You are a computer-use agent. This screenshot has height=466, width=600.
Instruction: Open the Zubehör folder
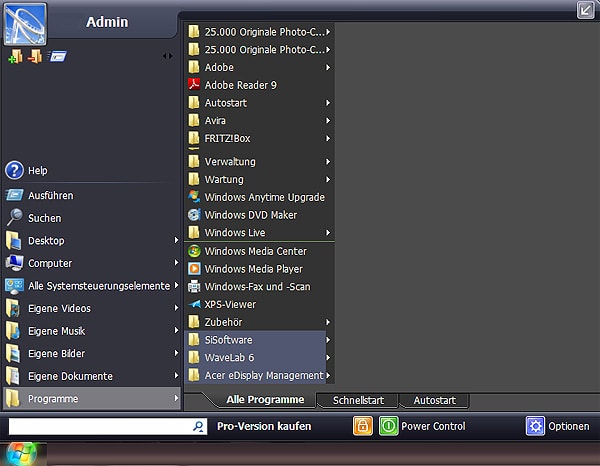point(259,322)
